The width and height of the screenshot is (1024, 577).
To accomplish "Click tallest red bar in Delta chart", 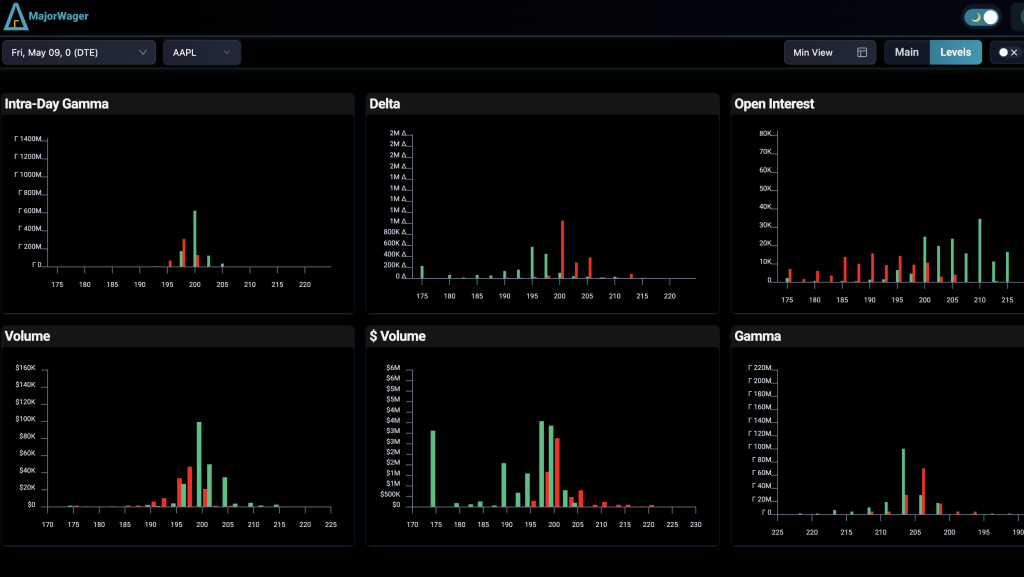I will point(562,249).
